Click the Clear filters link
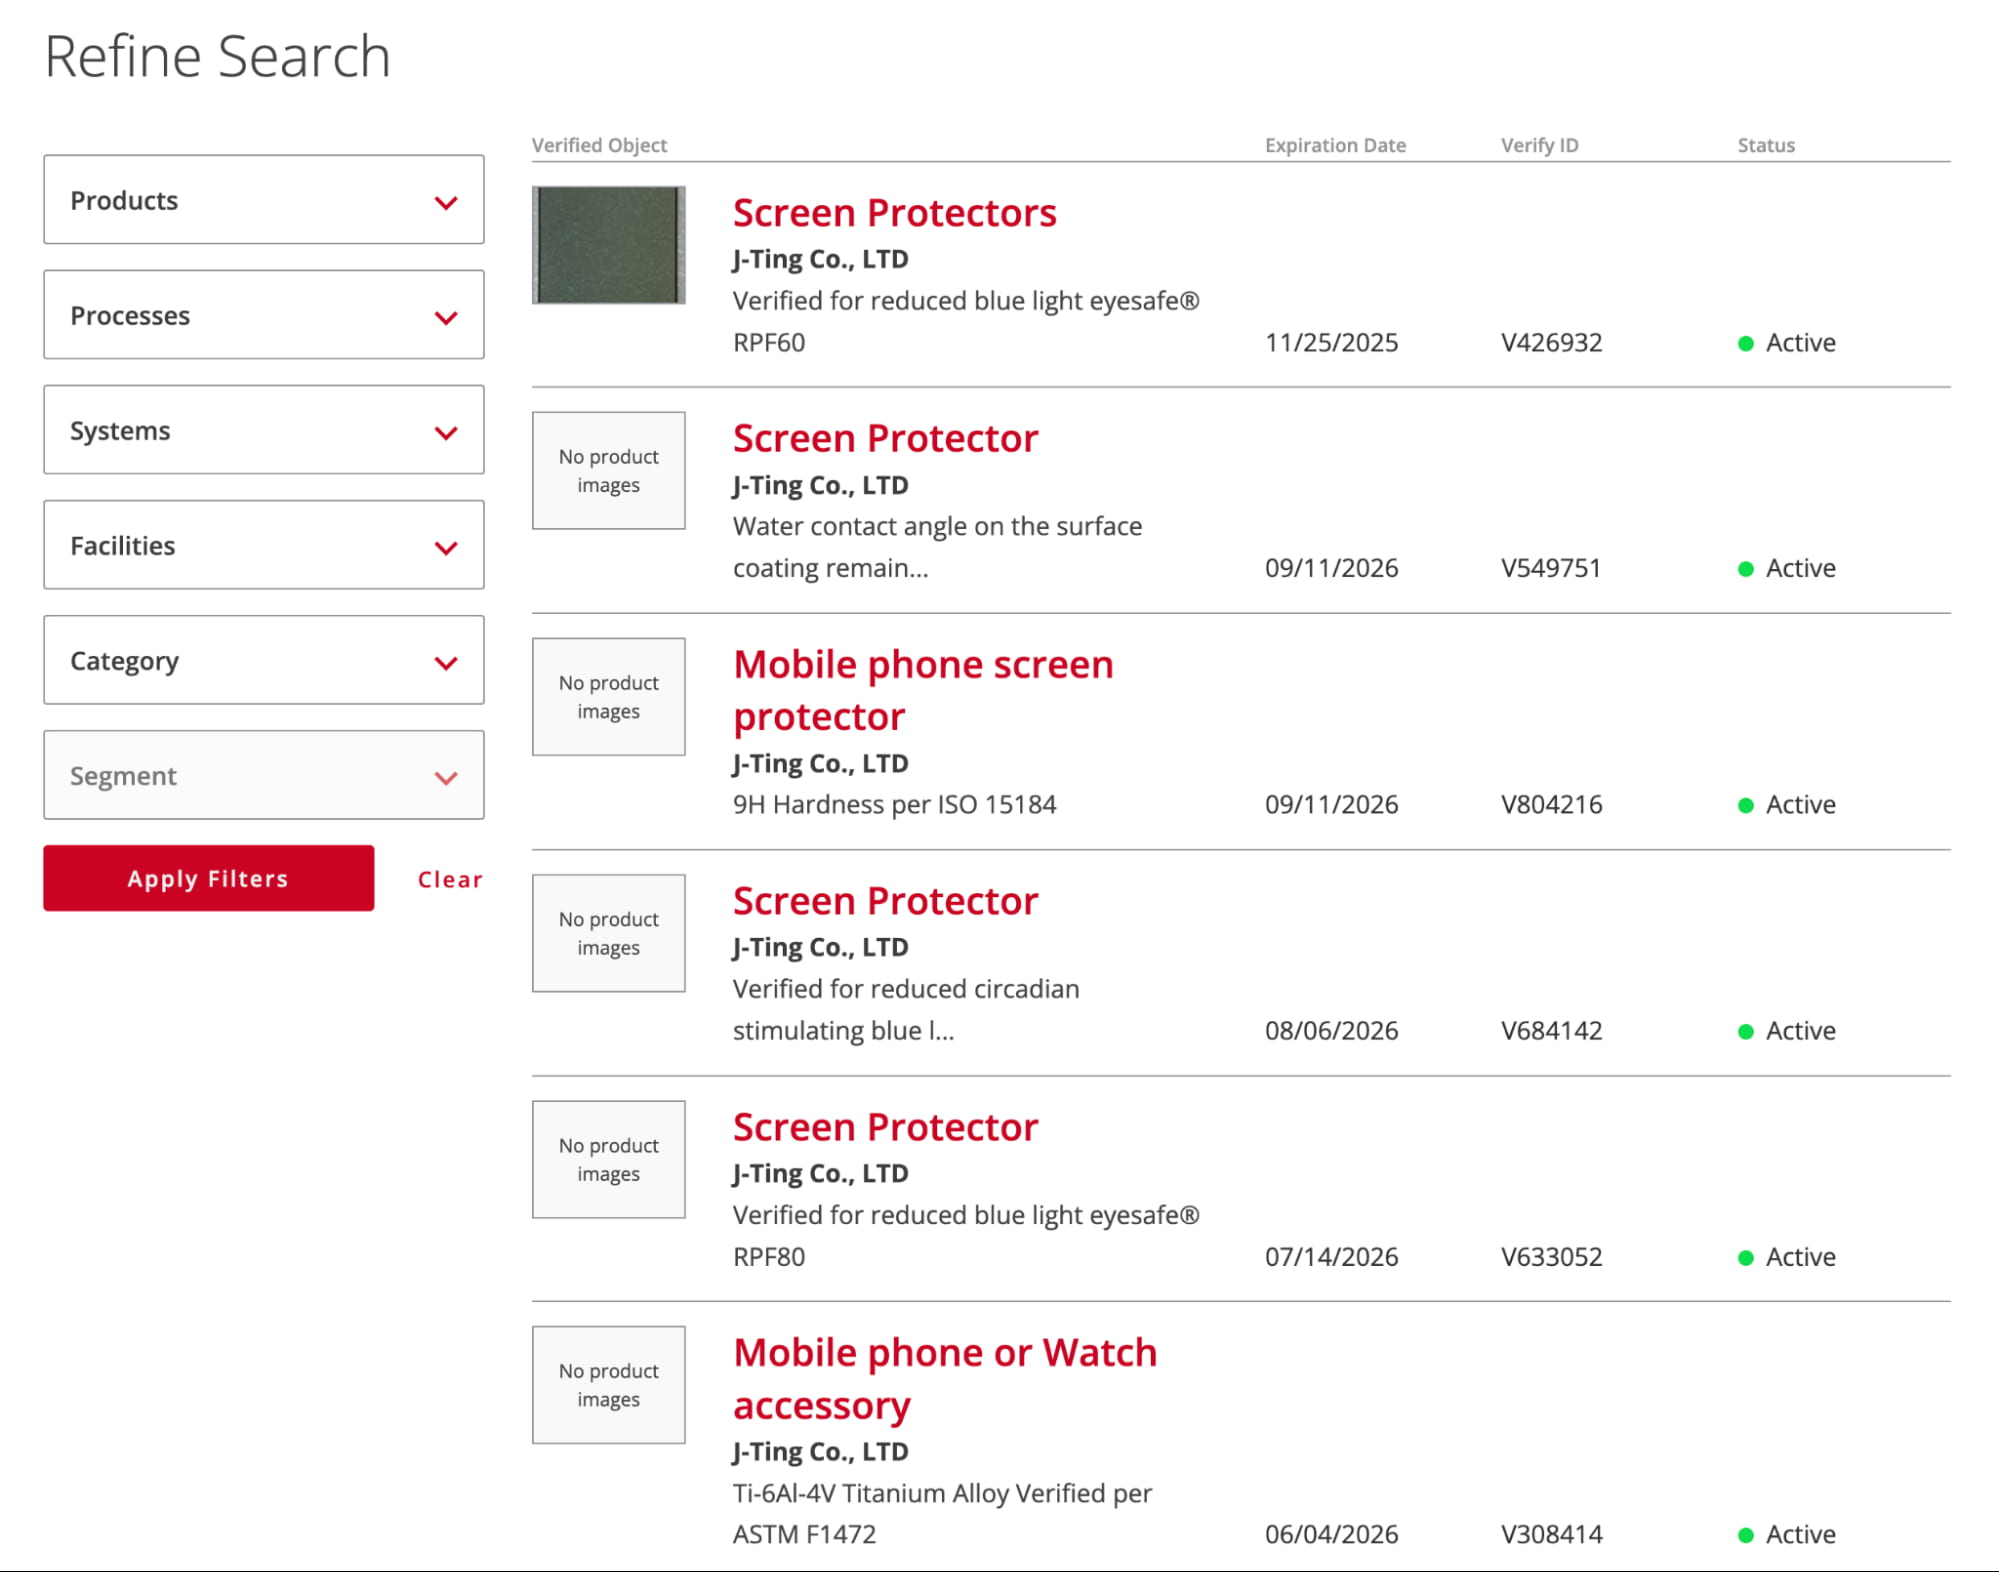 (450, 879)
